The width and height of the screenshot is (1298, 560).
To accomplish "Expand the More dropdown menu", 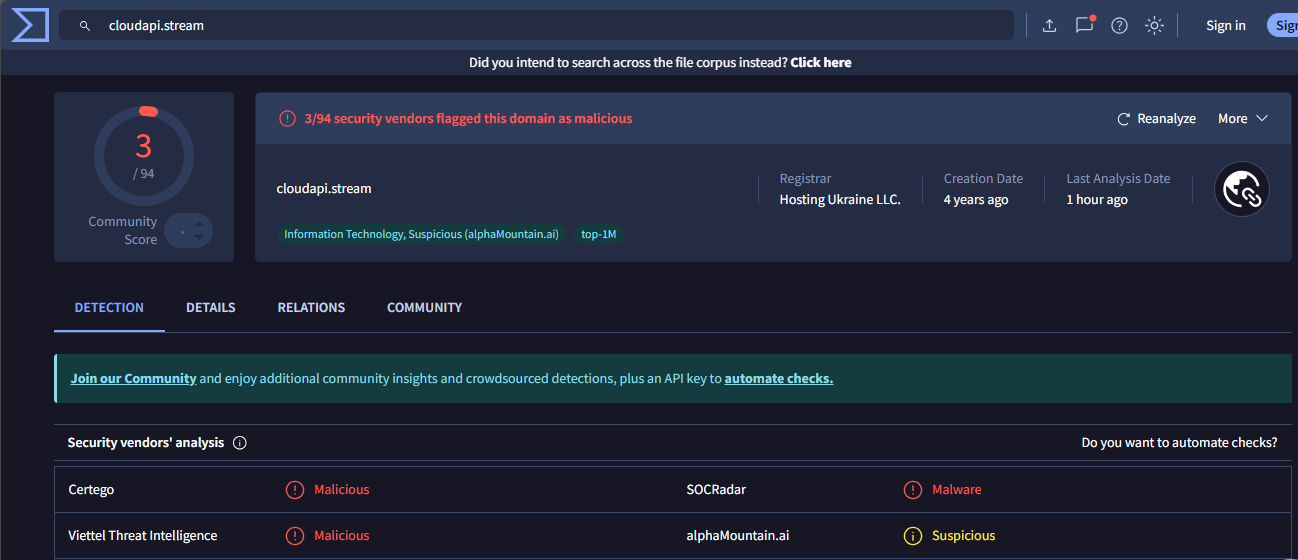I will (1243, 119).
